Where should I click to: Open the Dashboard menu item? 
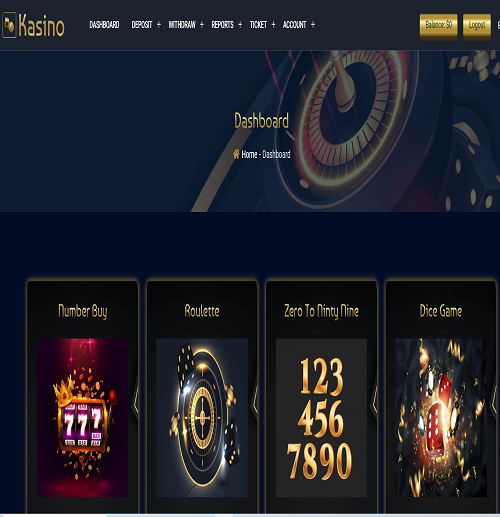point(104,25)
